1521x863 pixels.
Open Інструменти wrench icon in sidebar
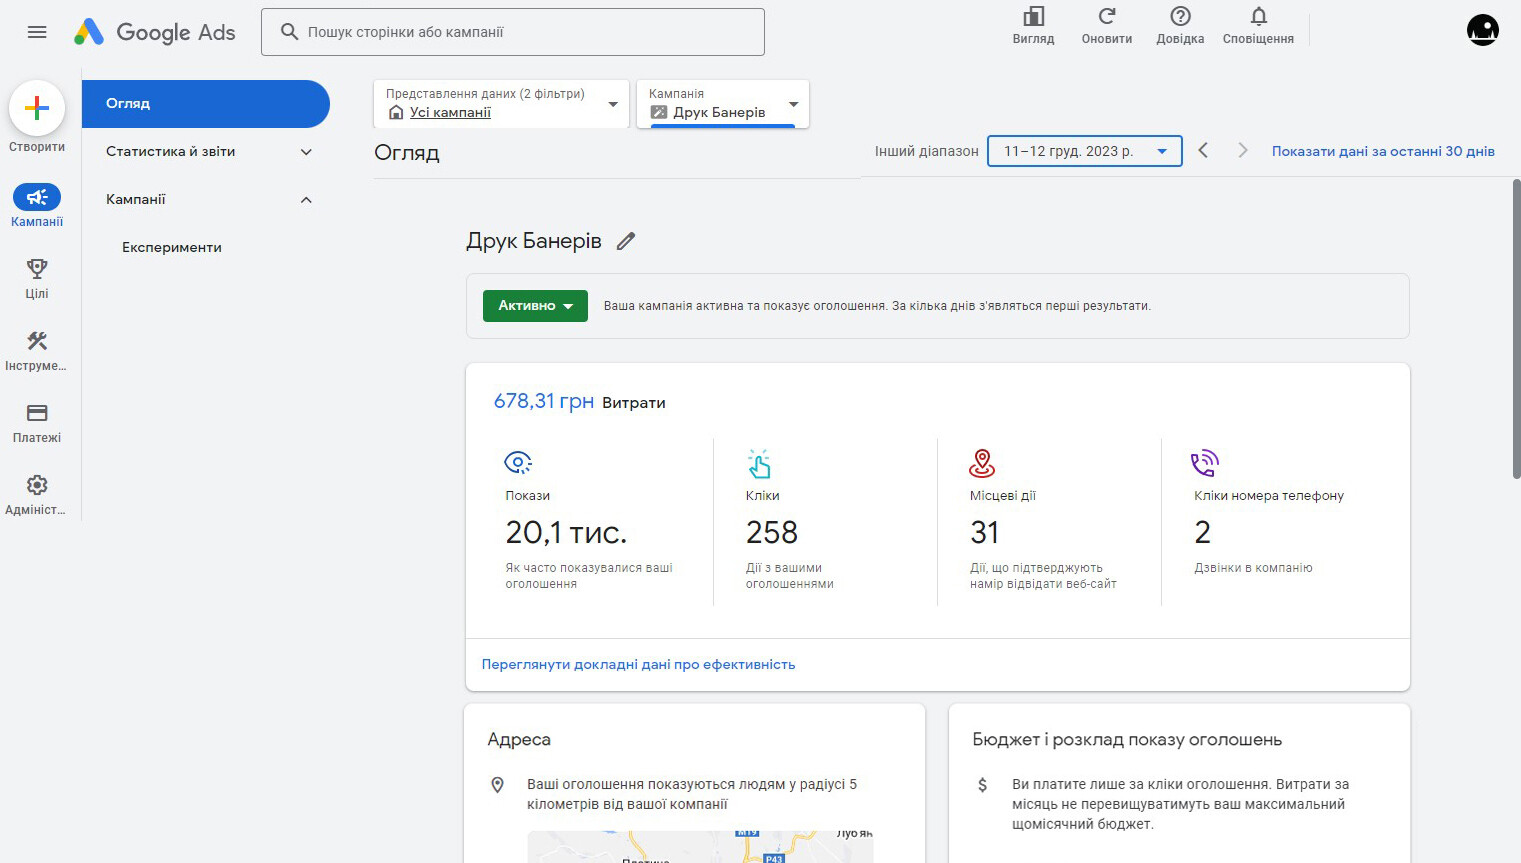[37, 341]
